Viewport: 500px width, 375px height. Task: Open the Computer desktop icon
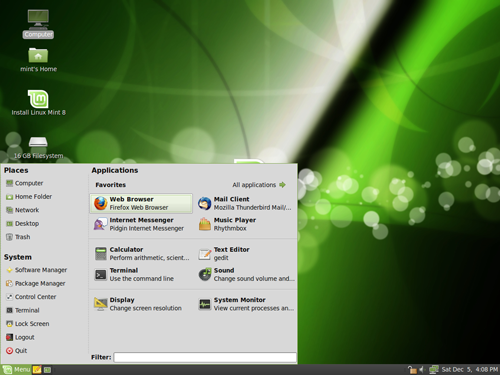(38, 24)
